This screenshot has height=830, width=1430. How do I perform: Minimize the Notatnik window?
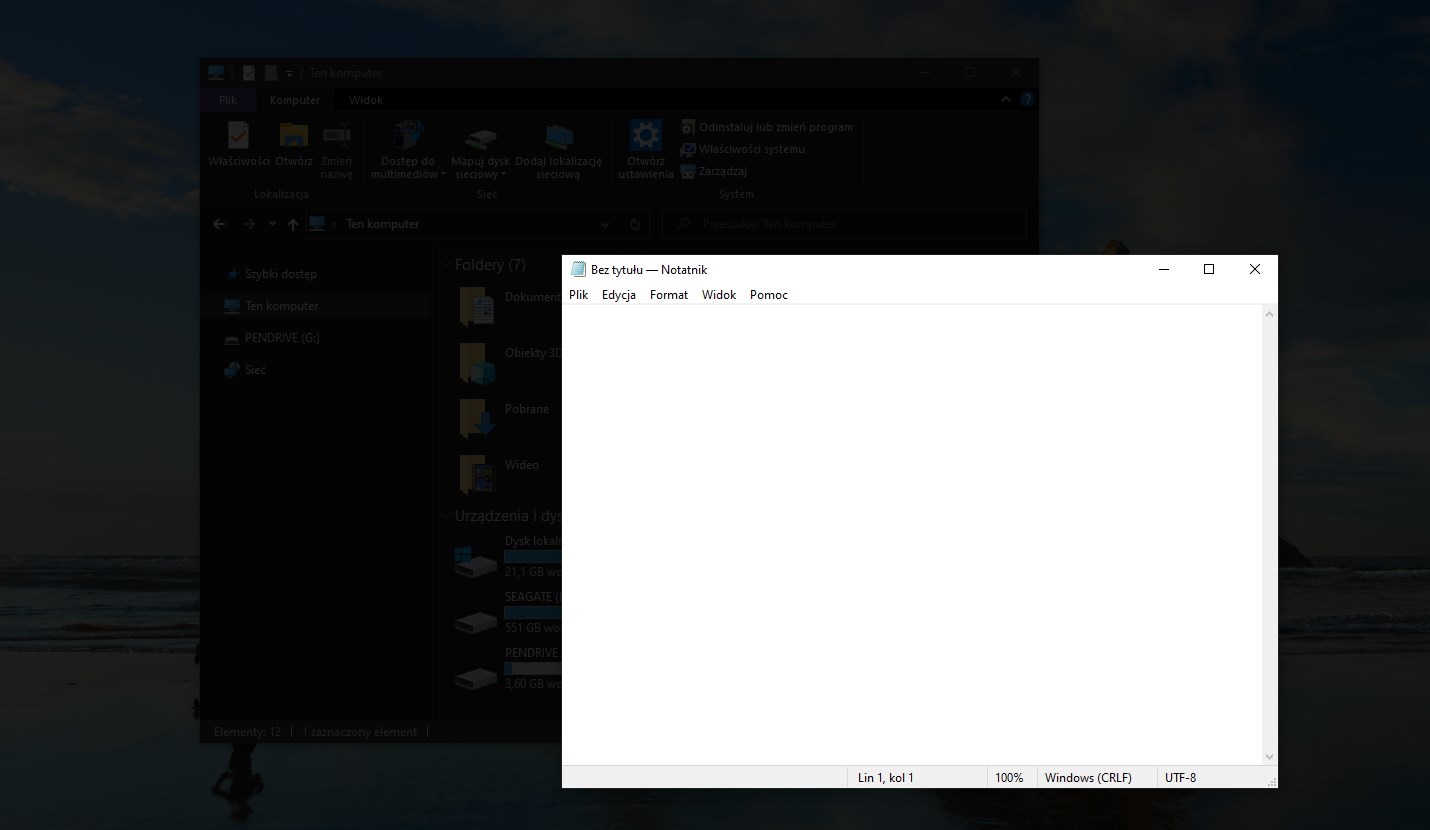tap(1163, 269)
